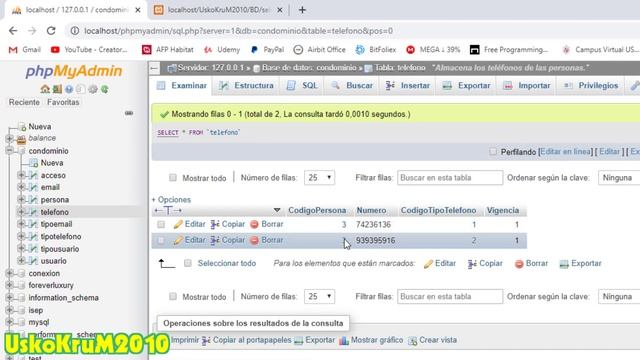
Task: Expand the + Opciones section
Action: [171, 200]
